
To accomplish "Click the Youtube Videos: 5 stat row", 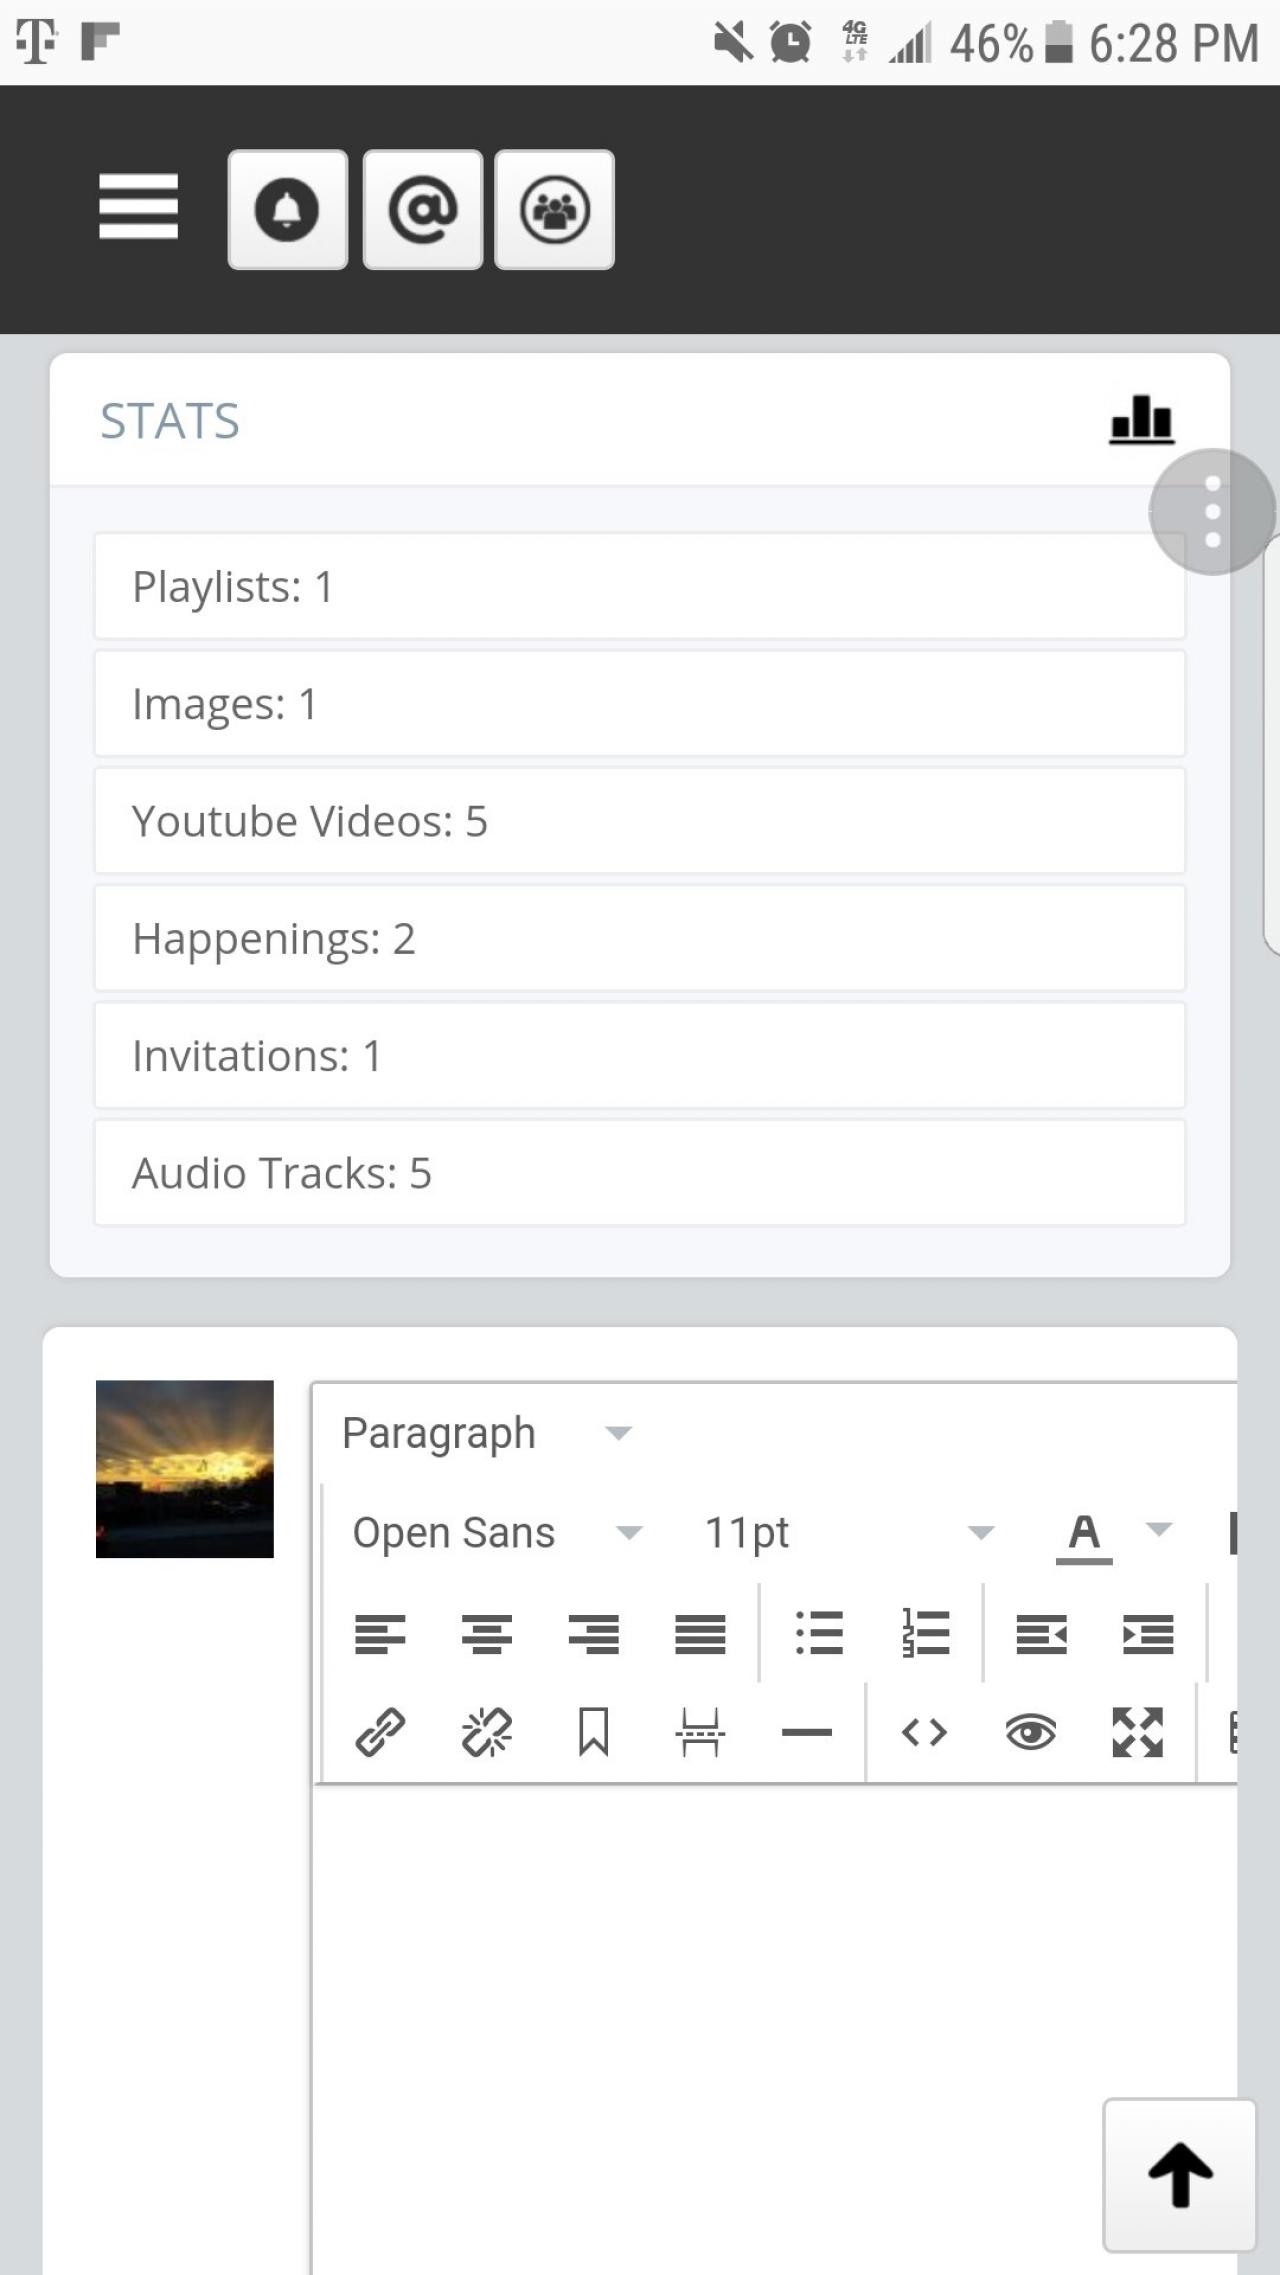I will click(640, 821).
